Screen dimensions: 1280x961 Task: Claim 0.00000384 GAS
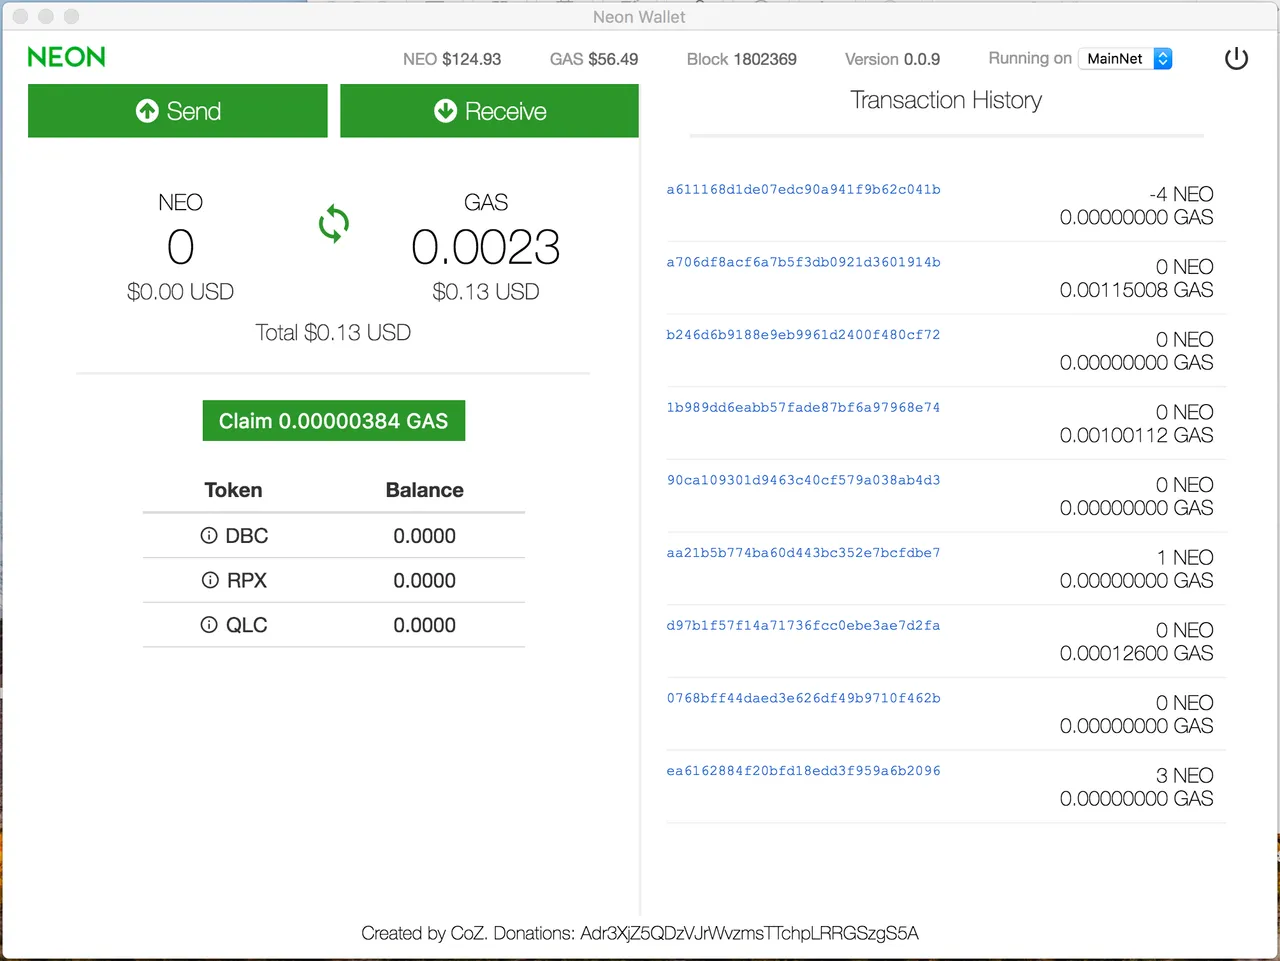tap(334, 421)
